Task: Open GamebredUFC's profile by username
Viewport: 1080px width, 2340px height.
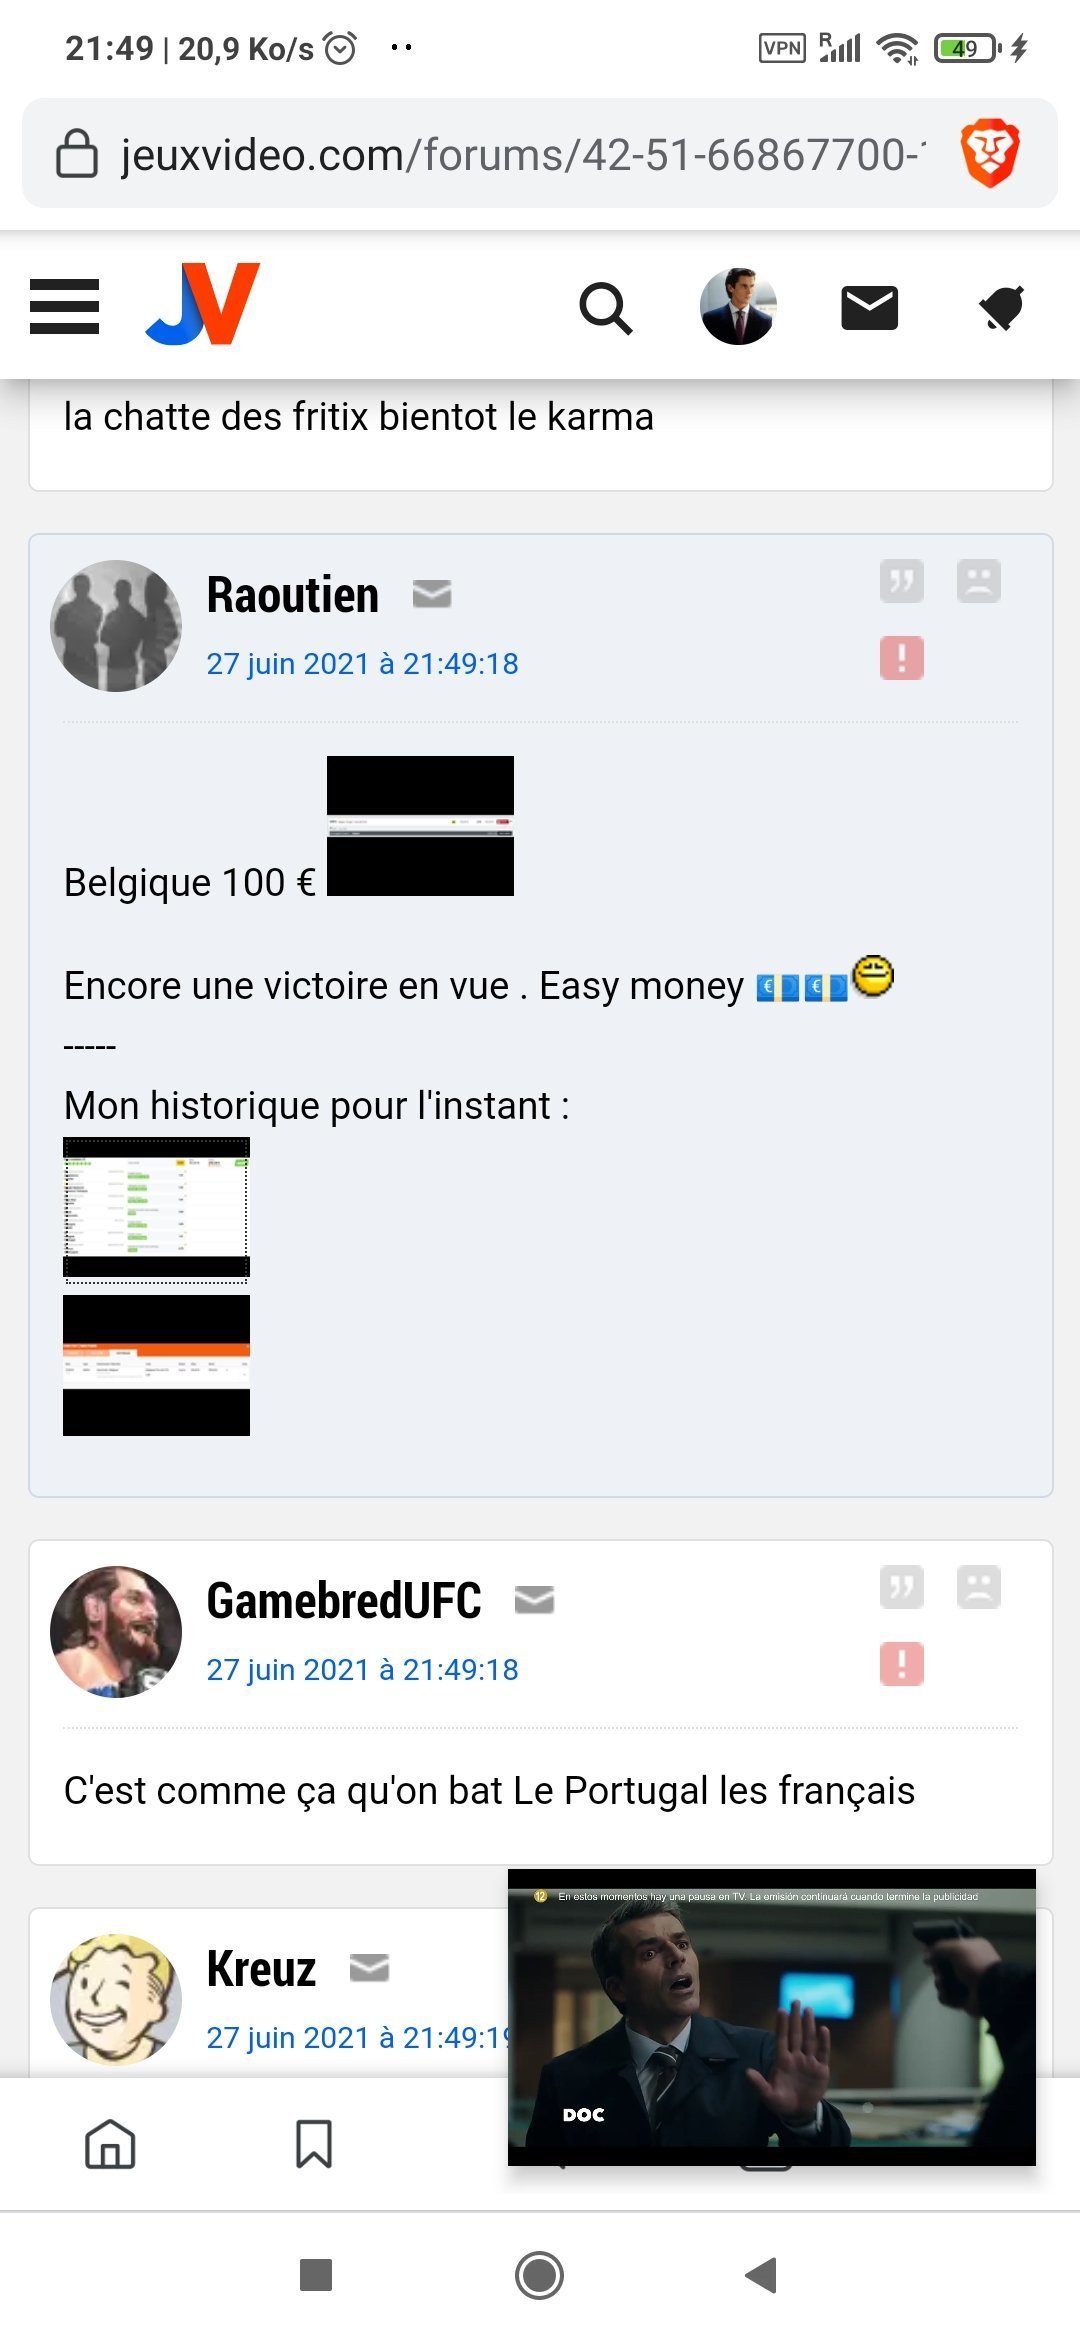Action: [344, 1600]
